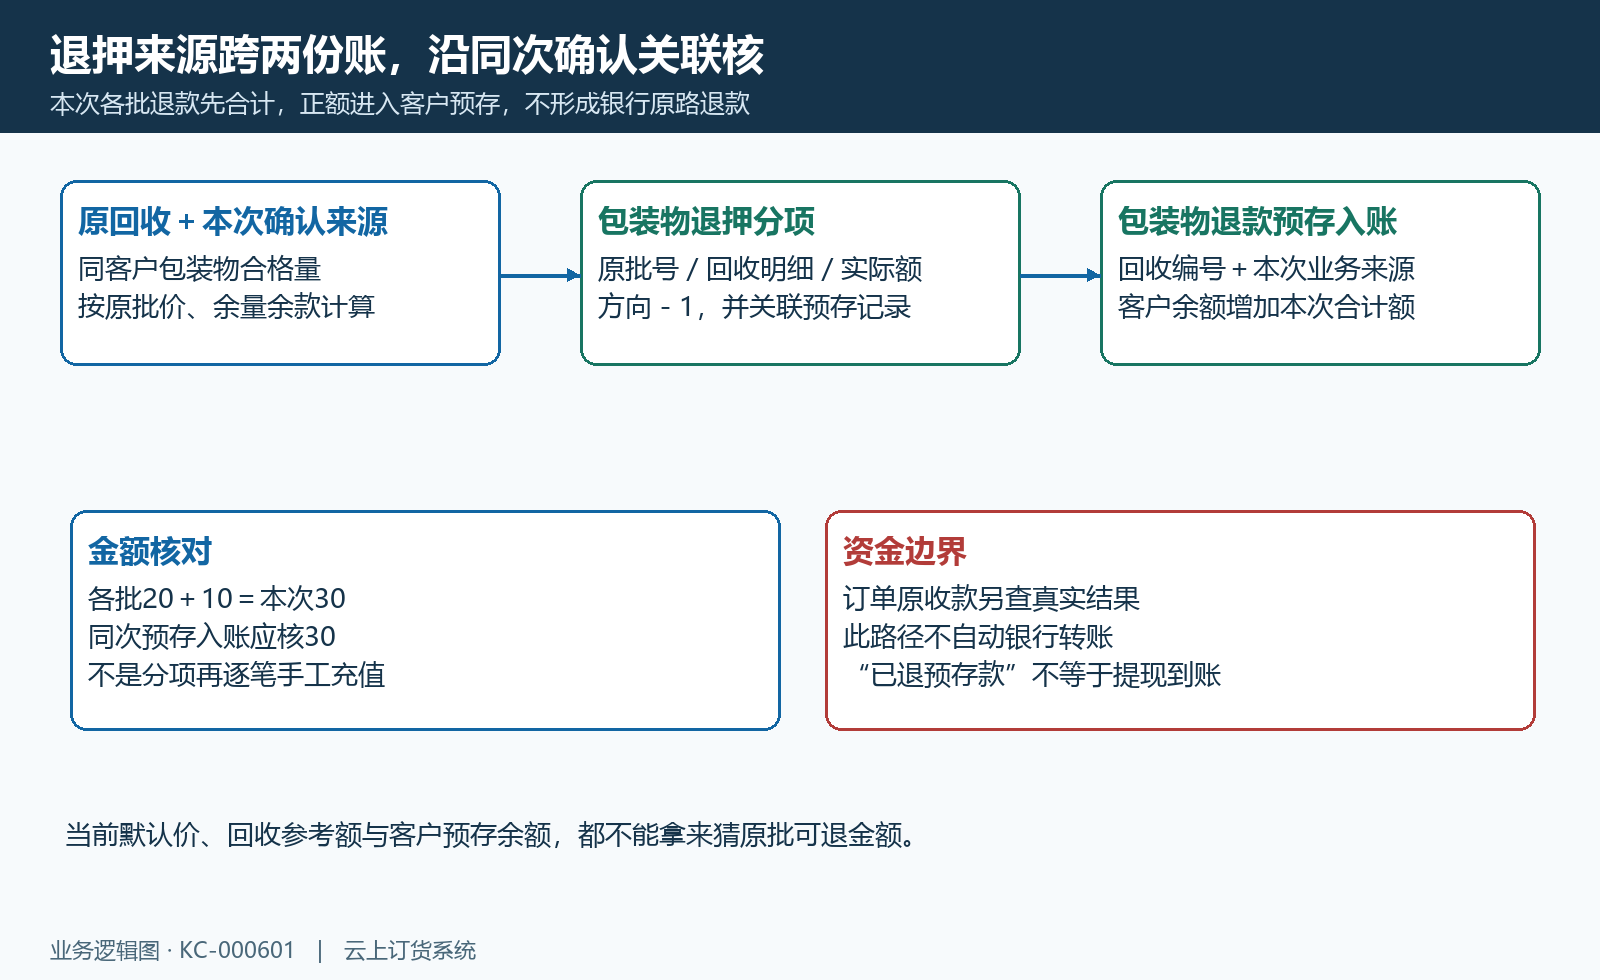Click the heading 包装物退款预存入账
Image resolution: width=1600 pixels, height=980 pixels.
click(x=1257, y=221)
